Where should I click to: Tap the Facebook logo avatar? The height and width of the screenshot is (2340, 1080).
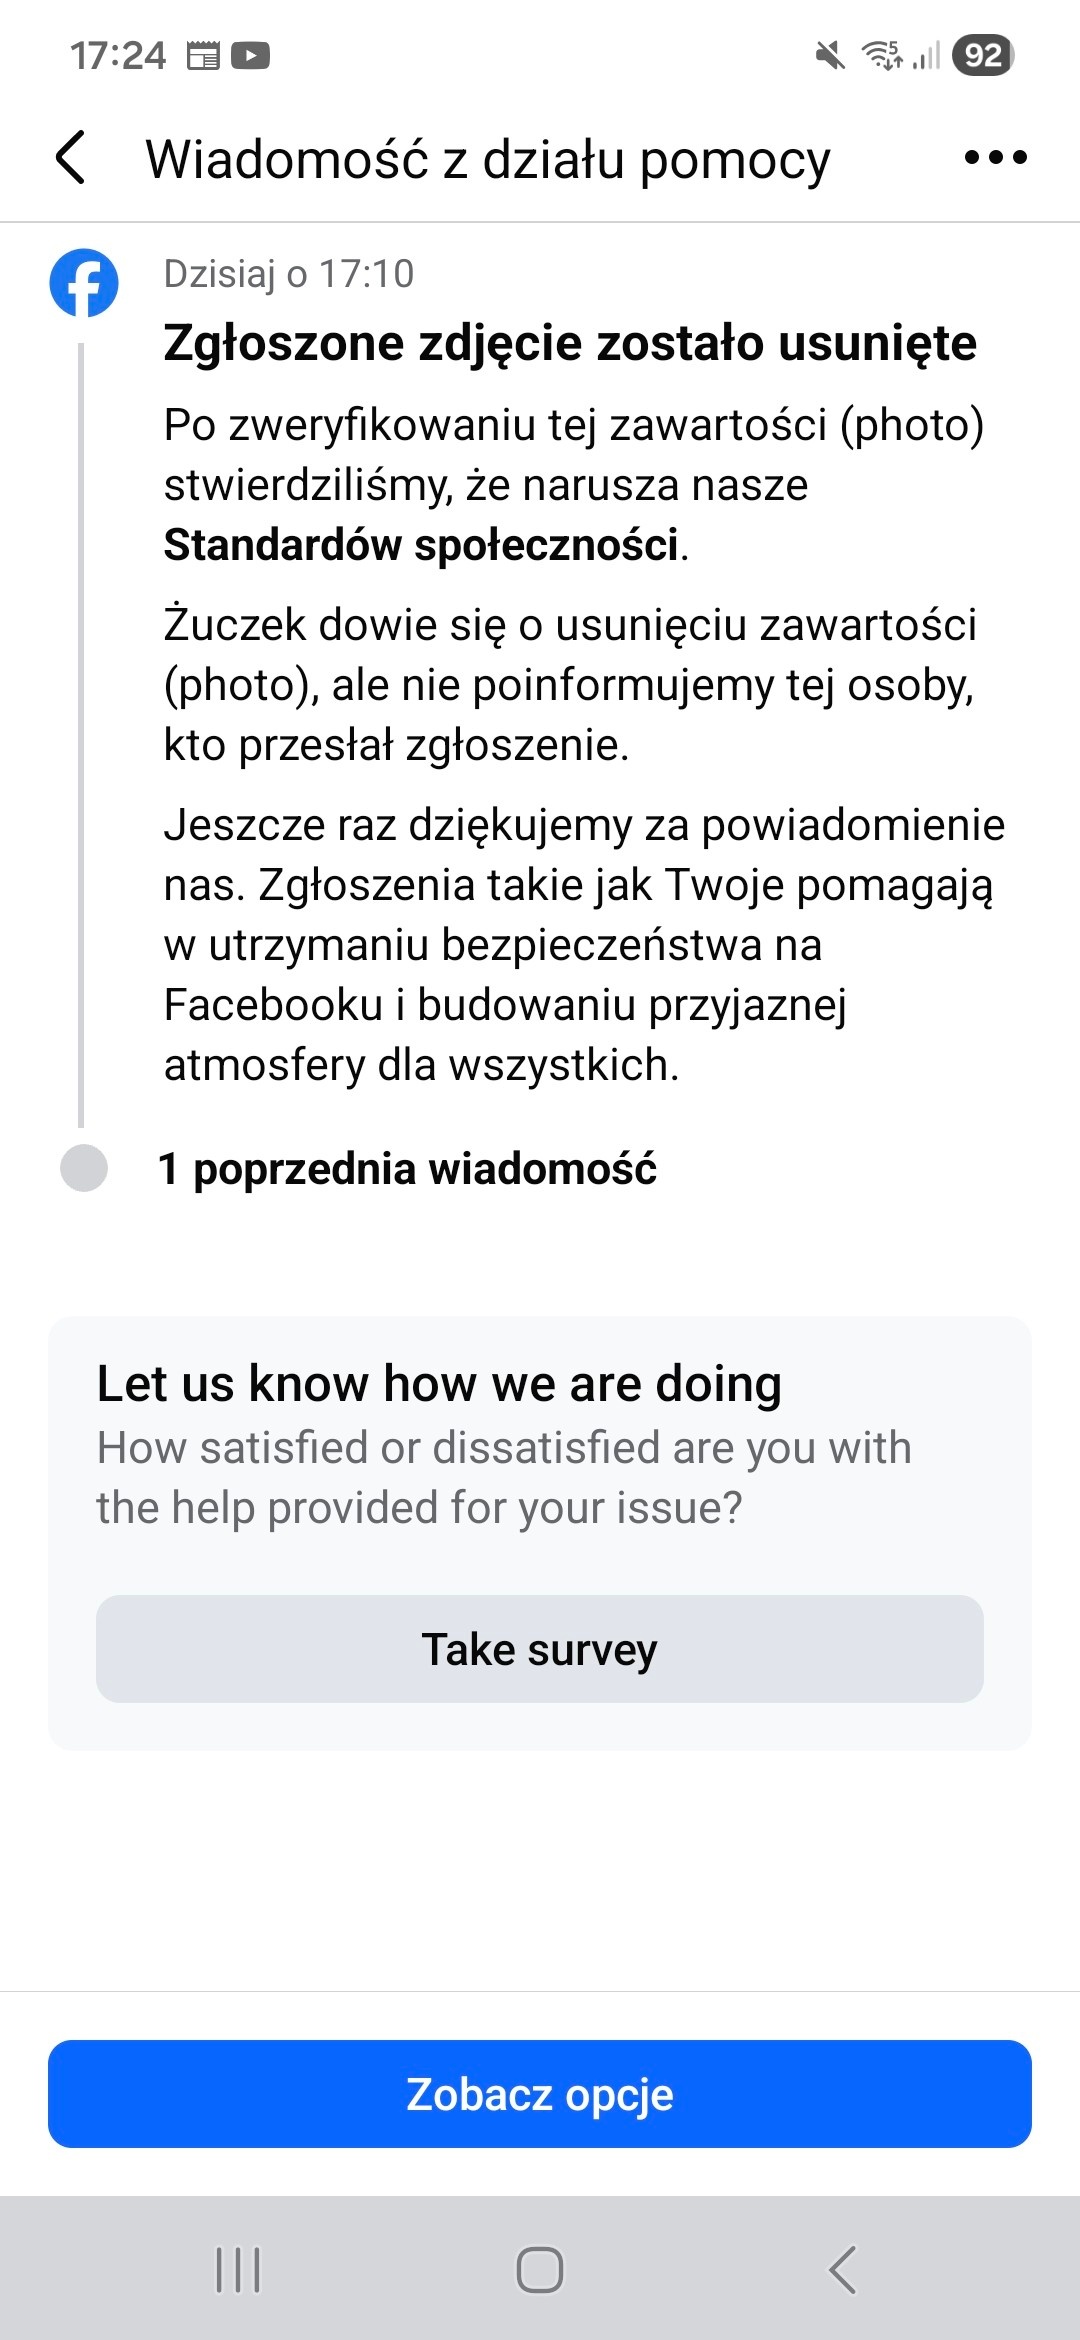[84, 282]
